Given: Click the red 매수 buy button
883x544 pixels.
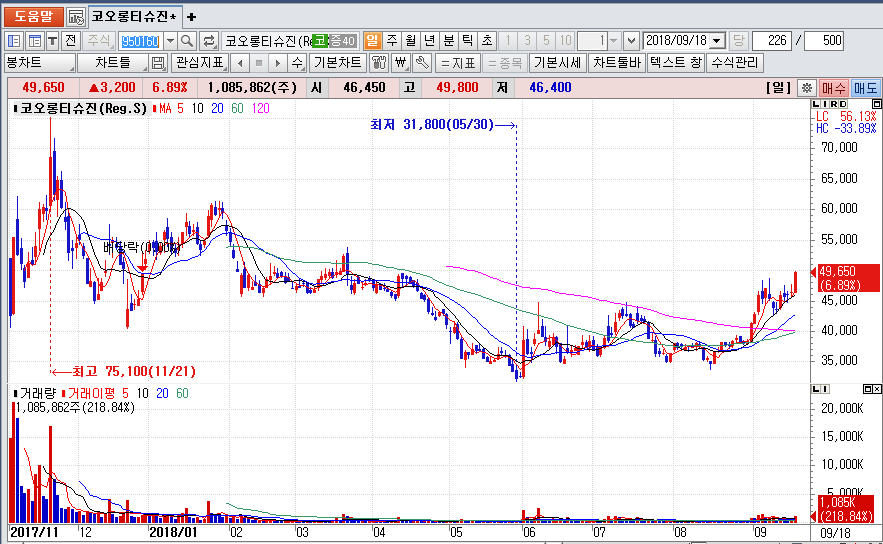Looking at the screenshot, I should [834, 88].
